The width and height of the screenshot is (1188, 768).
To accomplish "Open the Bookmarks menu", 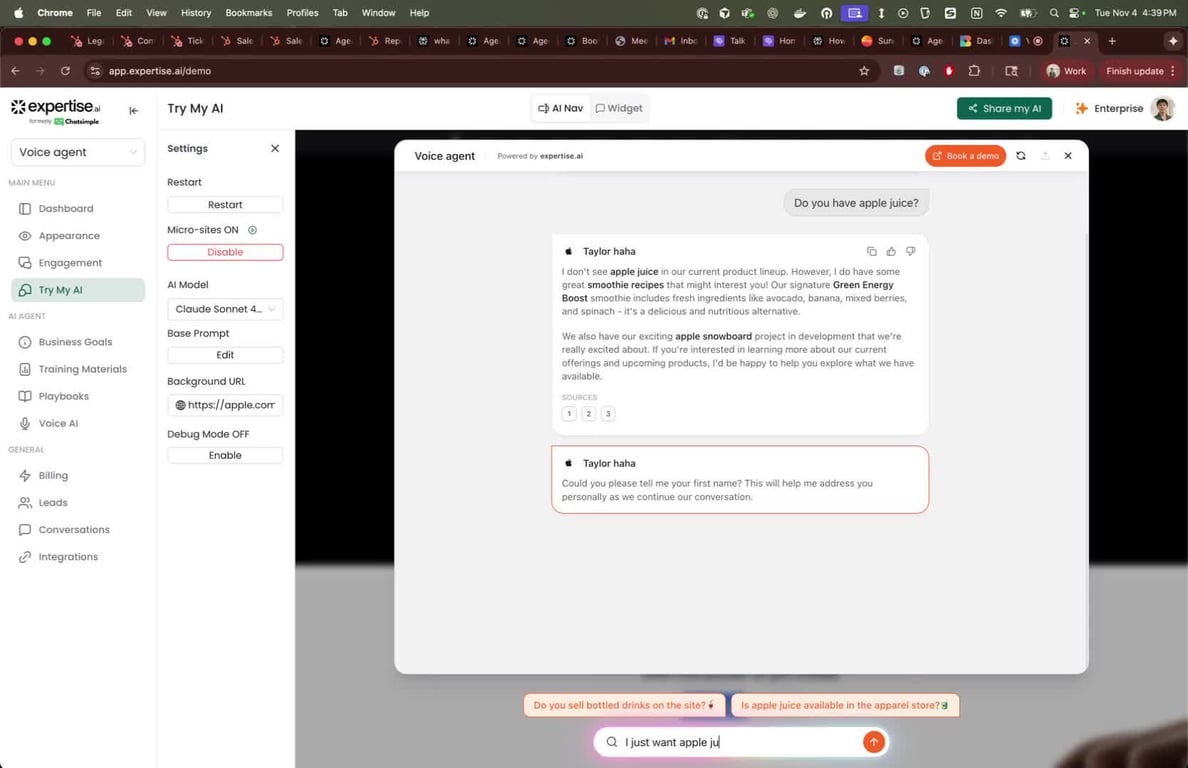I will pos(249,13).
